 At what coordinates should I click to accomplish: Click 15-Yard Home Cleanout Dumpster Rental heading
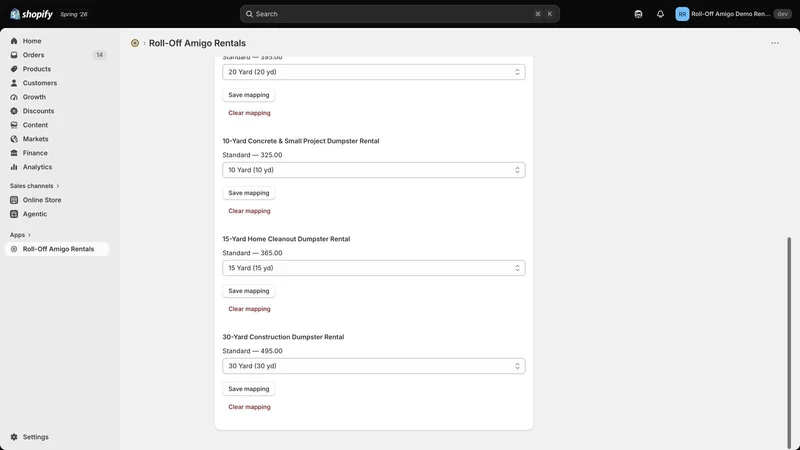click(286, 239)
